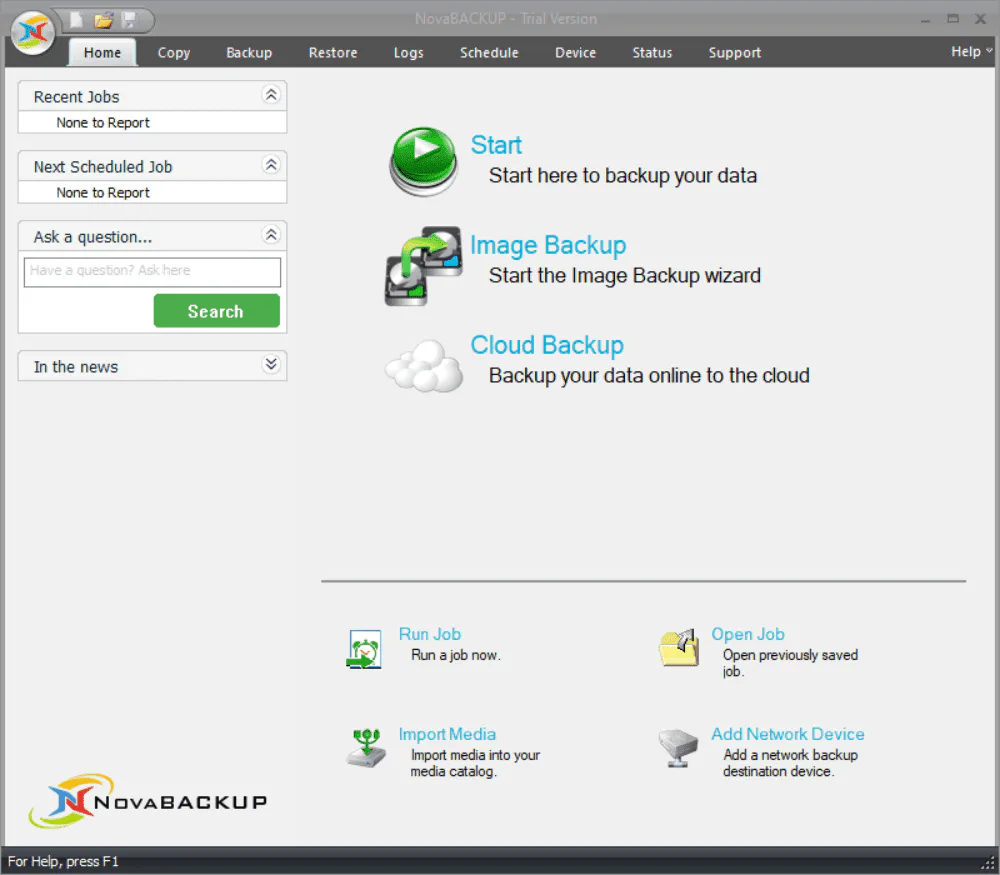Screen dimensions: 1000x875
Task: Open the Restore tab
Action: 333,52
